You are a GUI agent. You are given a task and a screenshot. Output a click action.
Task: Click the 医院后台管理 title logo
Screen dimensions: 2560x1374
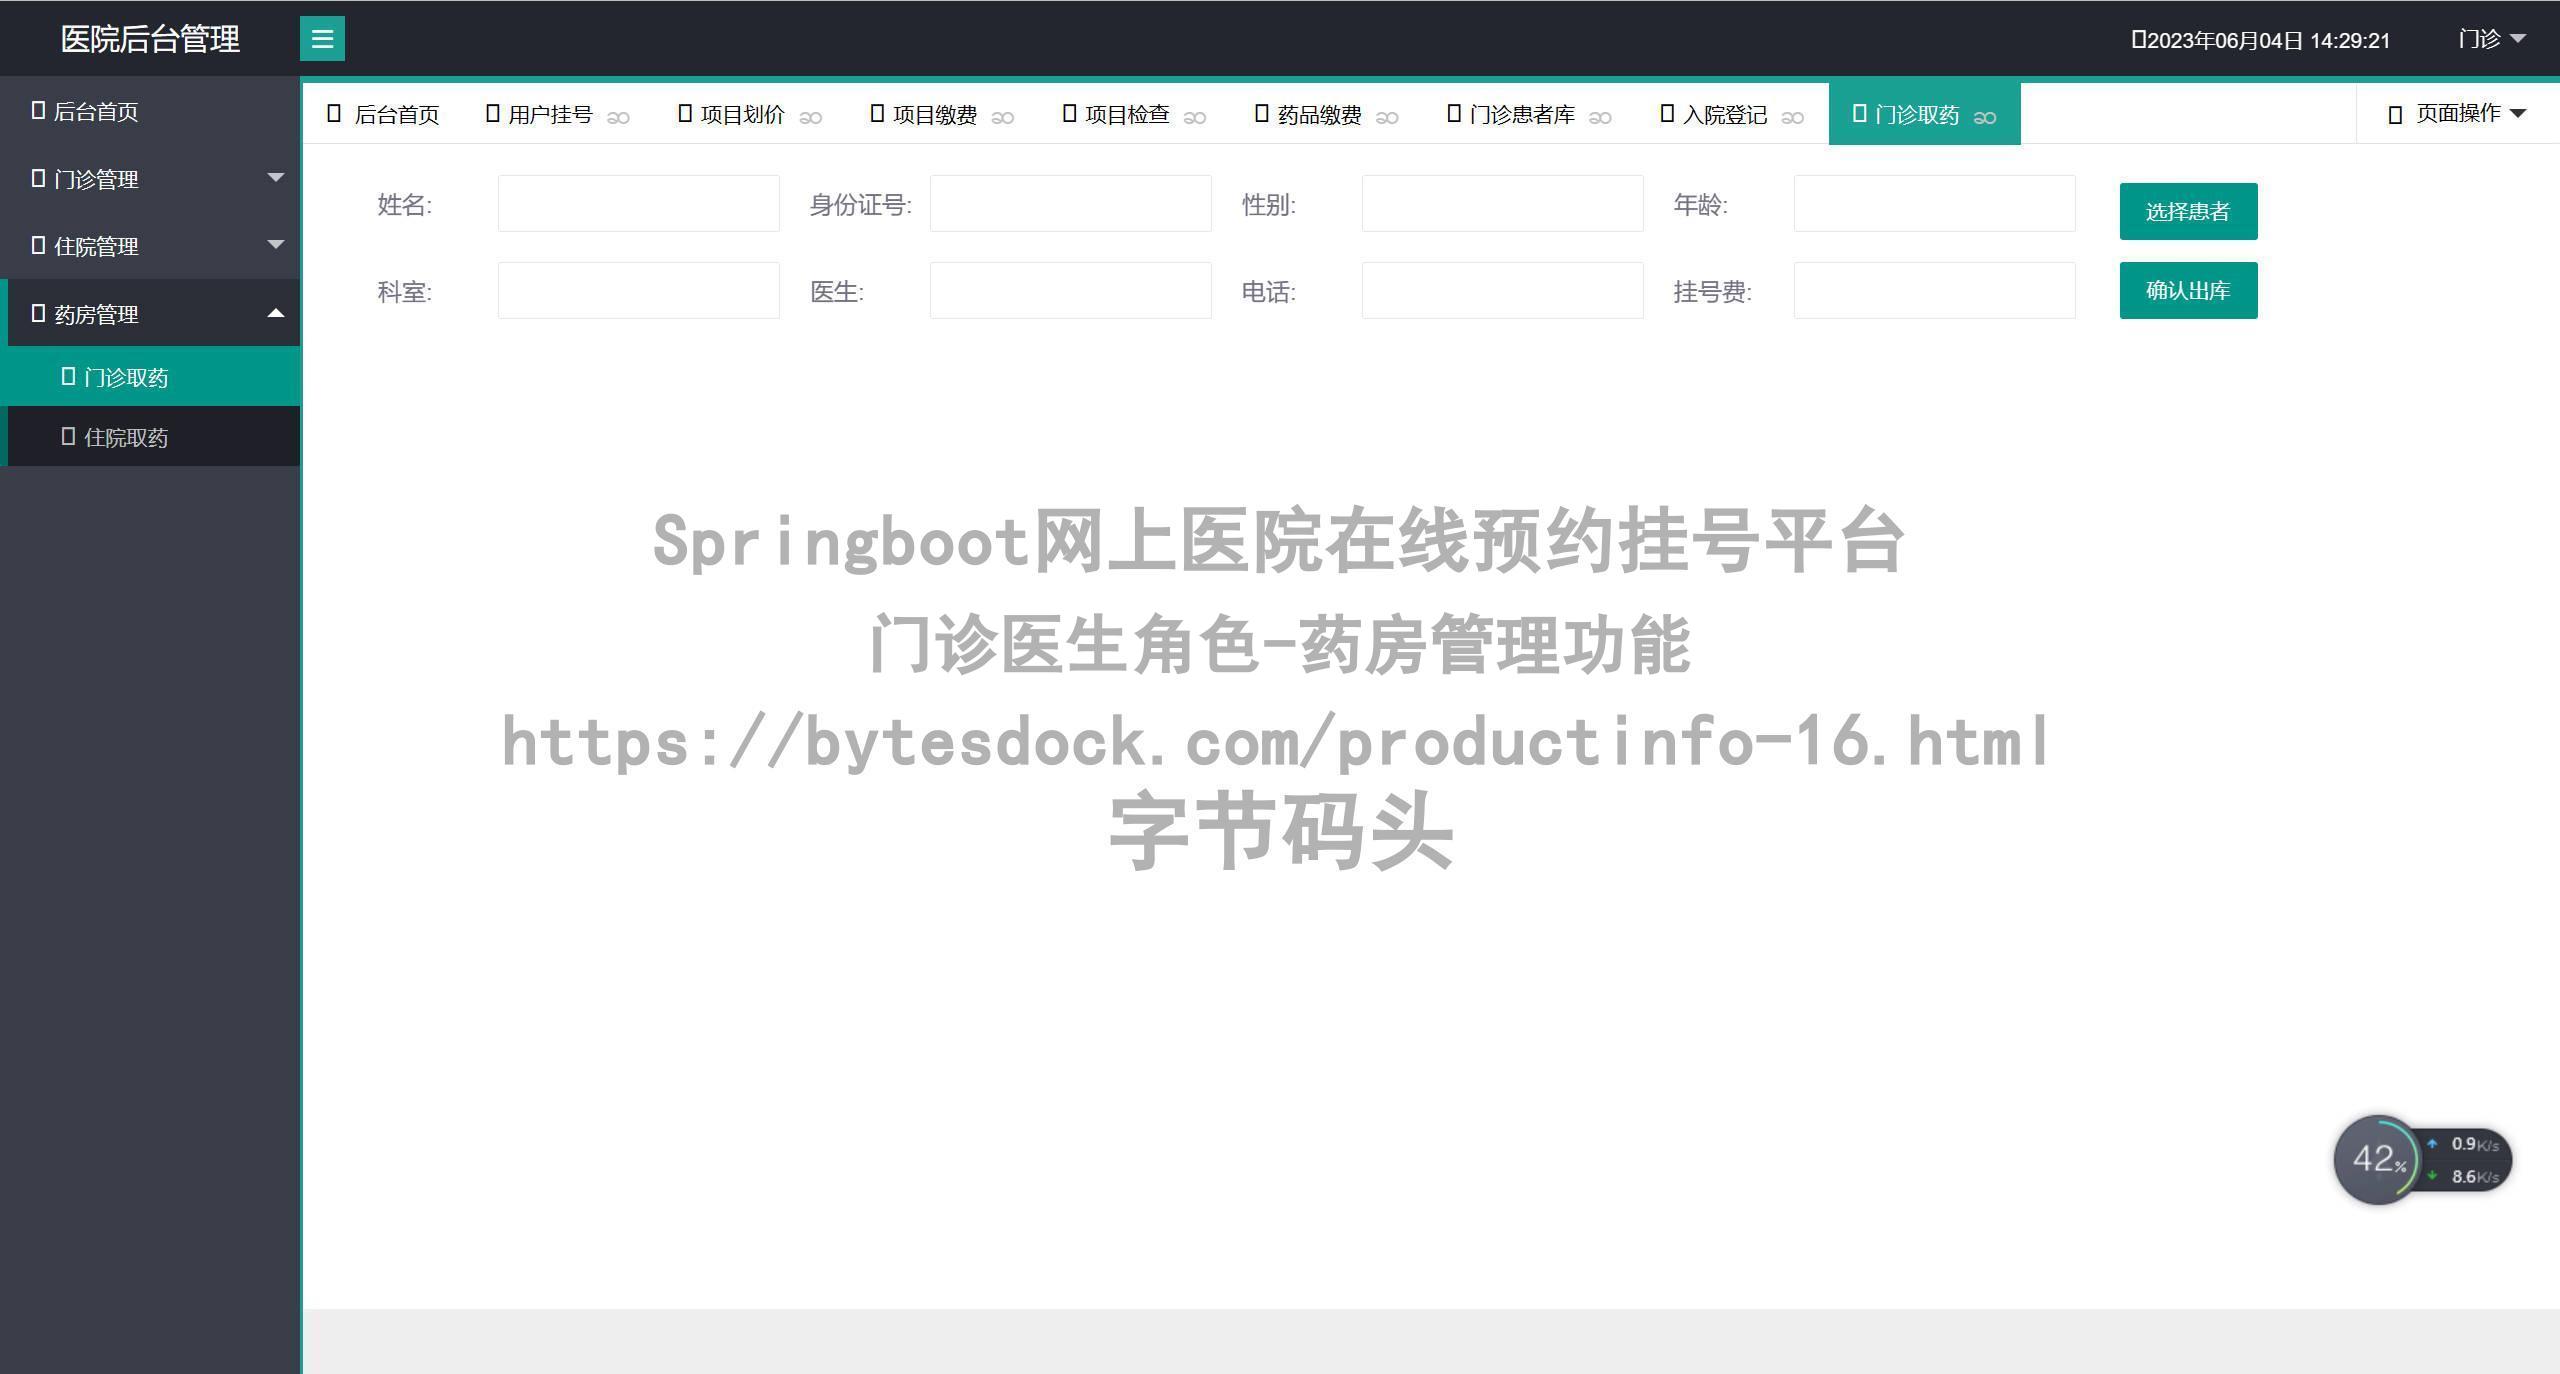(150, 39)
